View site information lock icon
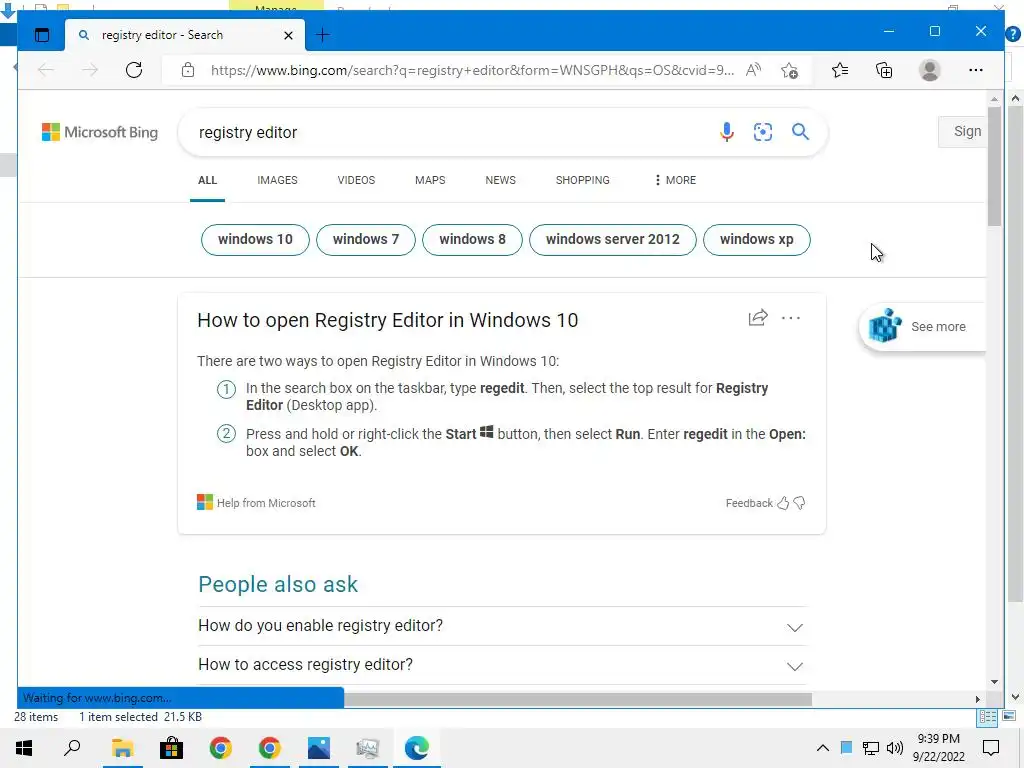 [188, 70]
